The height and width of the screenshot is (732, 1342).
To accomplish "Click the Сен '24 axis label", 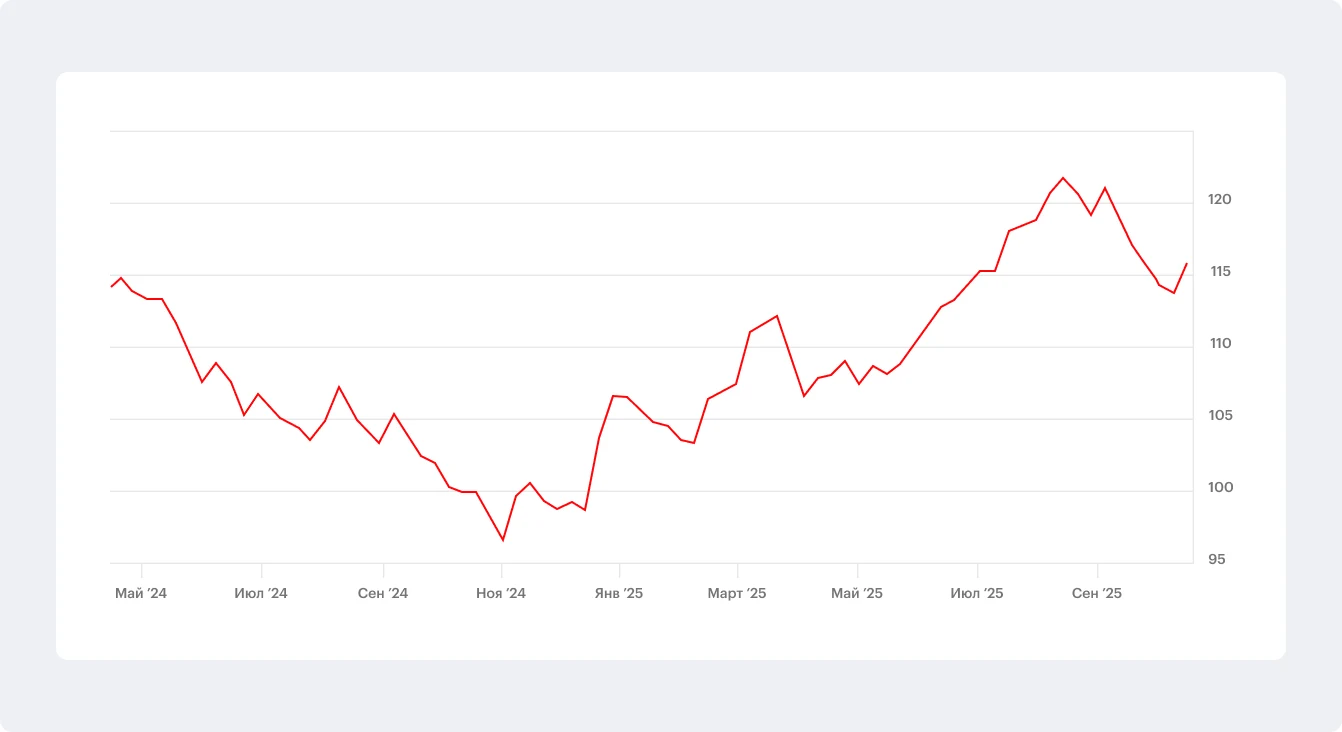I will (383, 593).
